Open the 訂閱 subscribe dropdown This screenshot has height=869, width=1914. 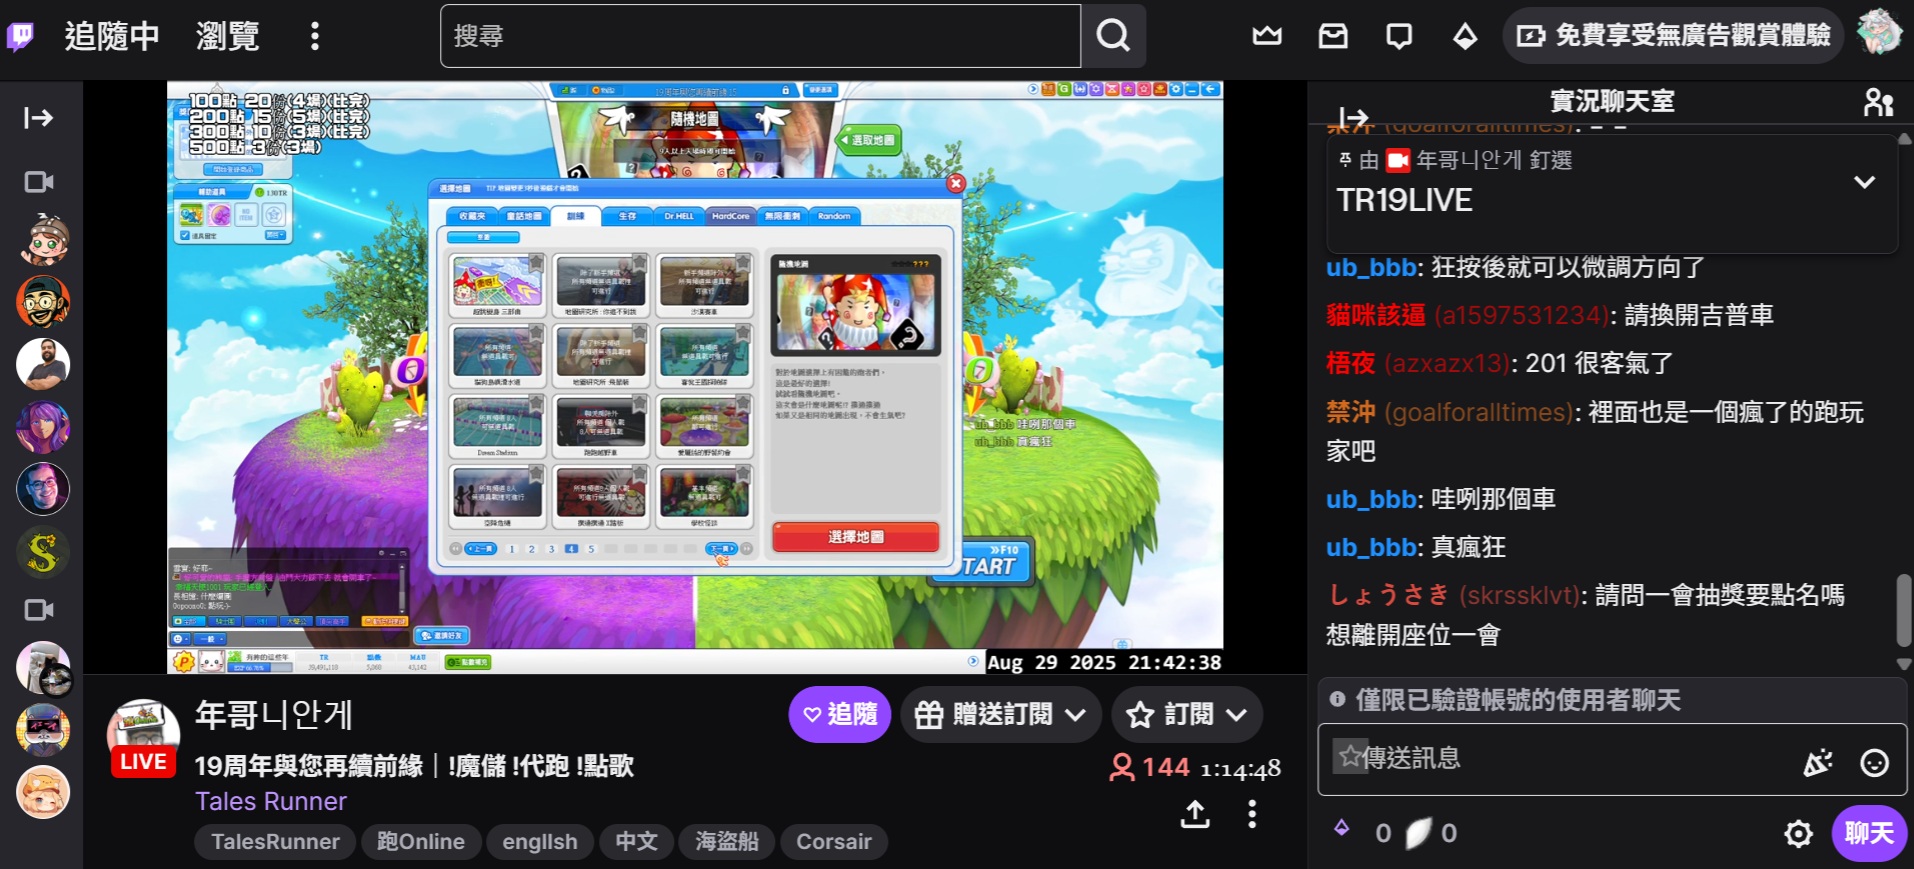(1187, 714)
